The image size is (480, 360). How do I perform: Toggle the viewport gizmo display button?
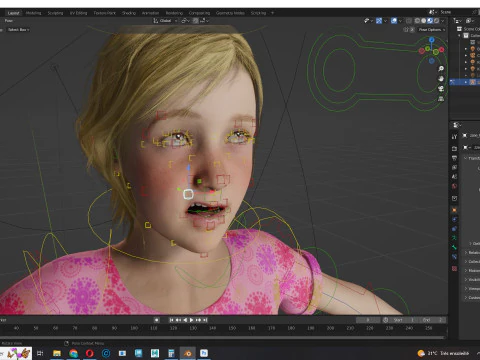pyautogui.click(x=379, y=21)
